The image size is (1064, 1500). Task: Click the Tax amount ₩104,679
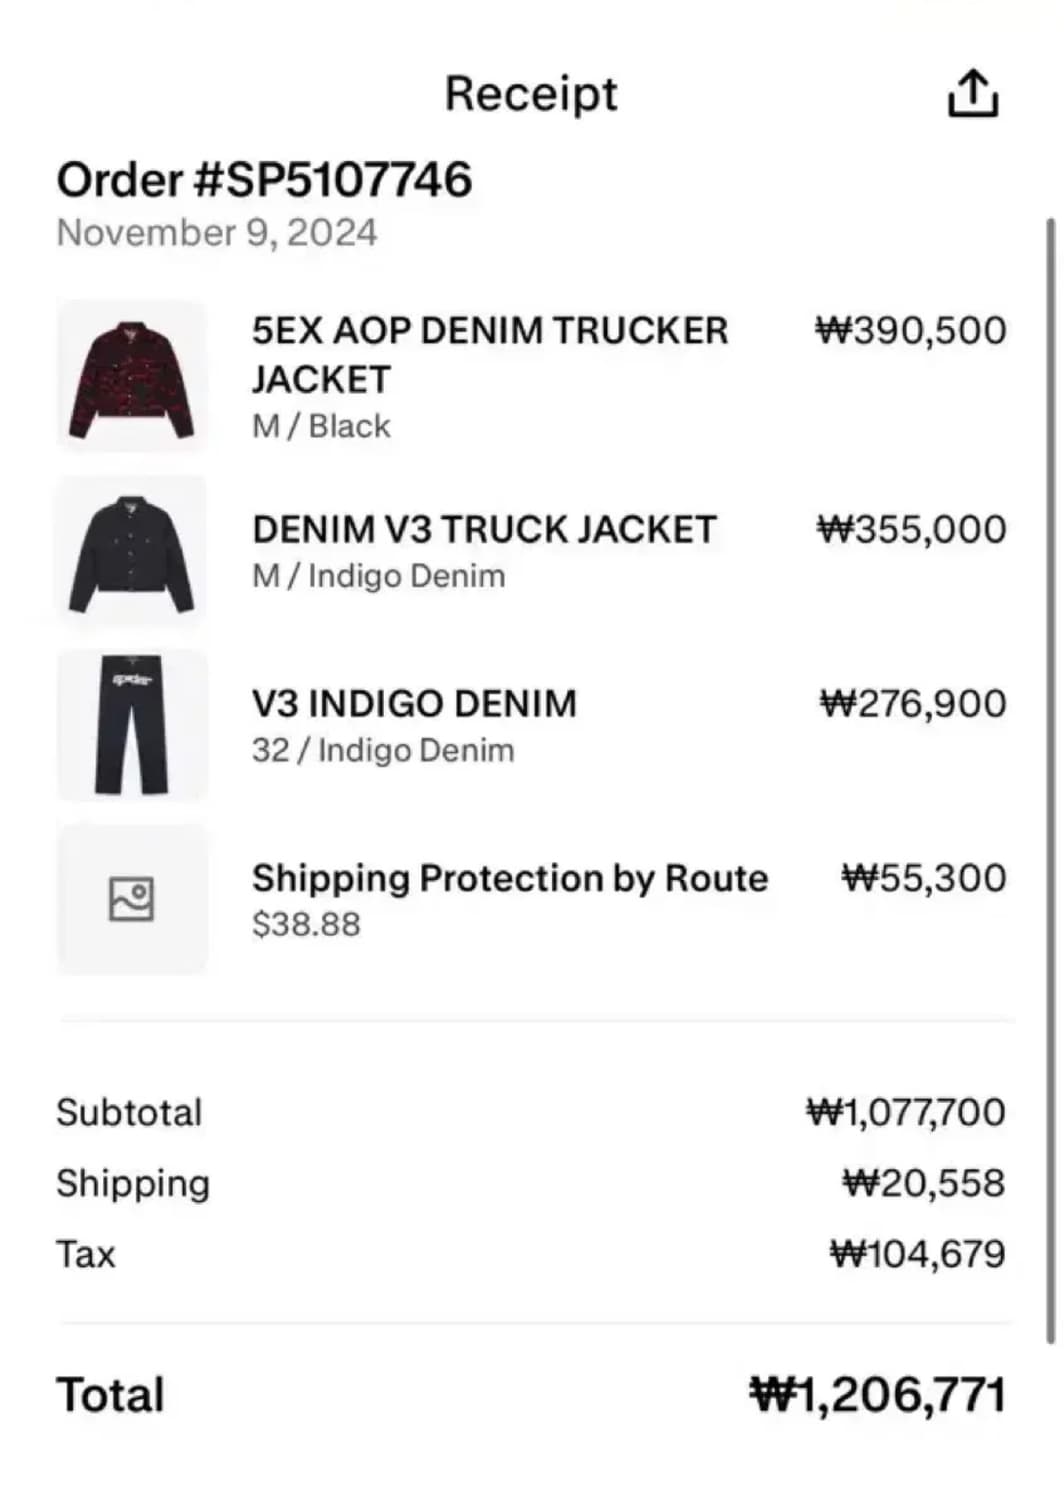point(917,1253)
